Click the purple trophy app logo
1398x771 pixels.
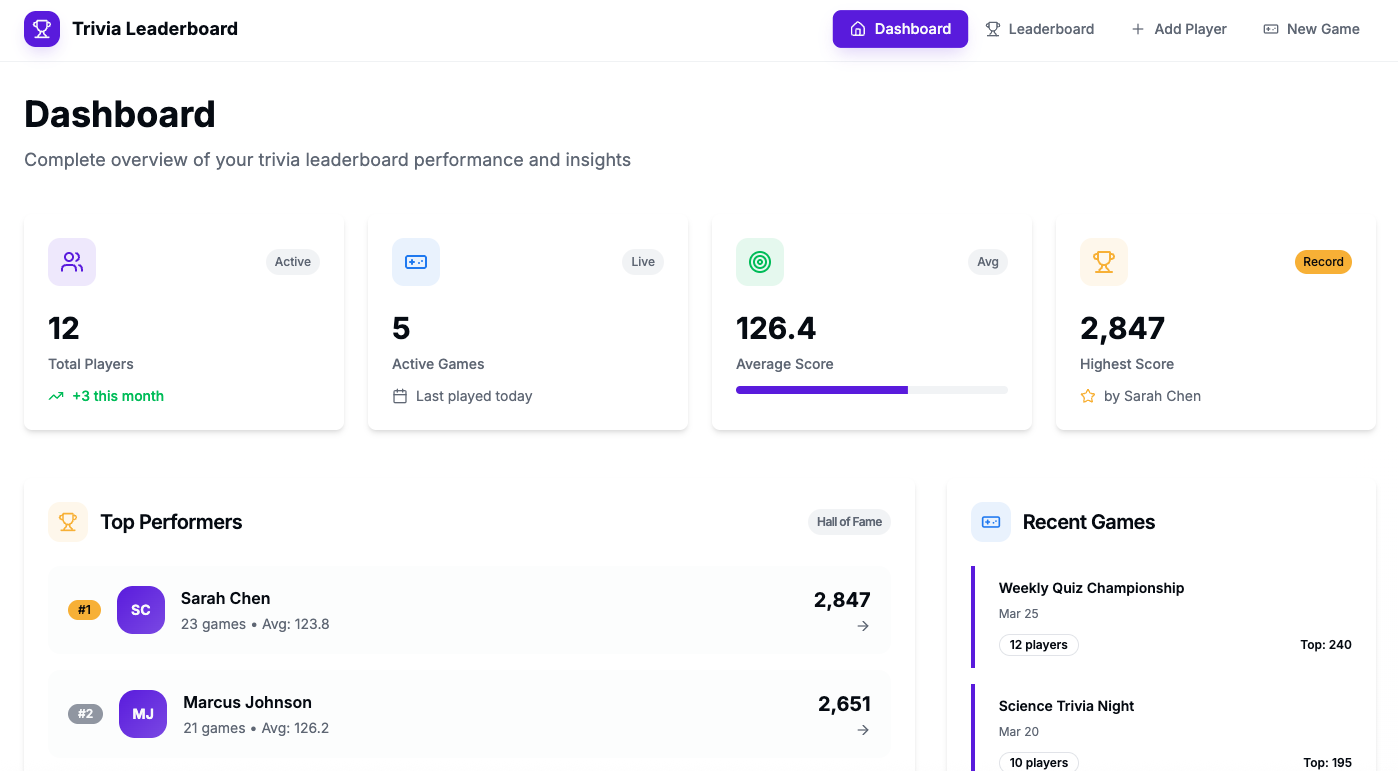42,29
